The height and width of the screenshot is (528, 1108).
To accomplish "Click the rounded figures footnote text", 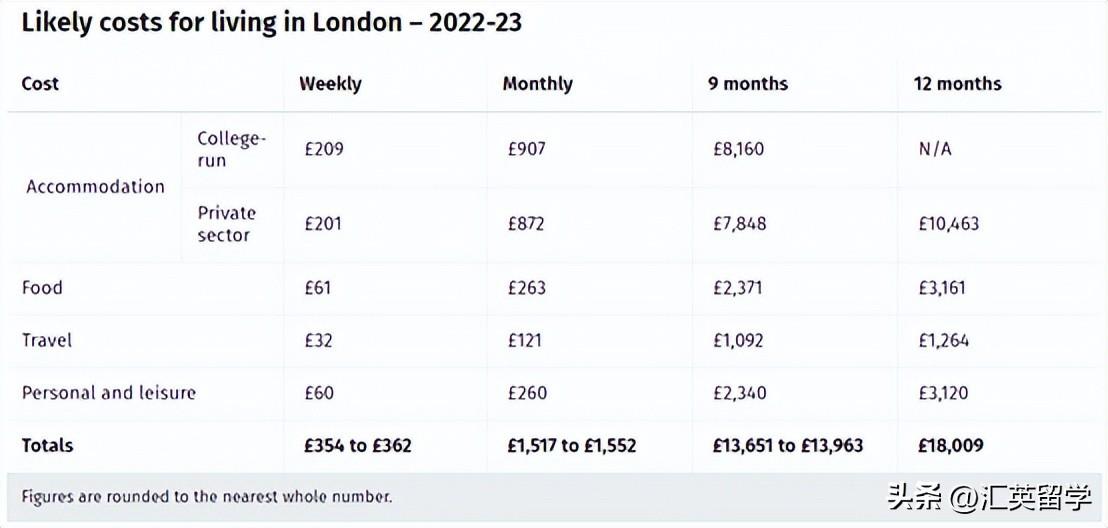I will 207,496.
